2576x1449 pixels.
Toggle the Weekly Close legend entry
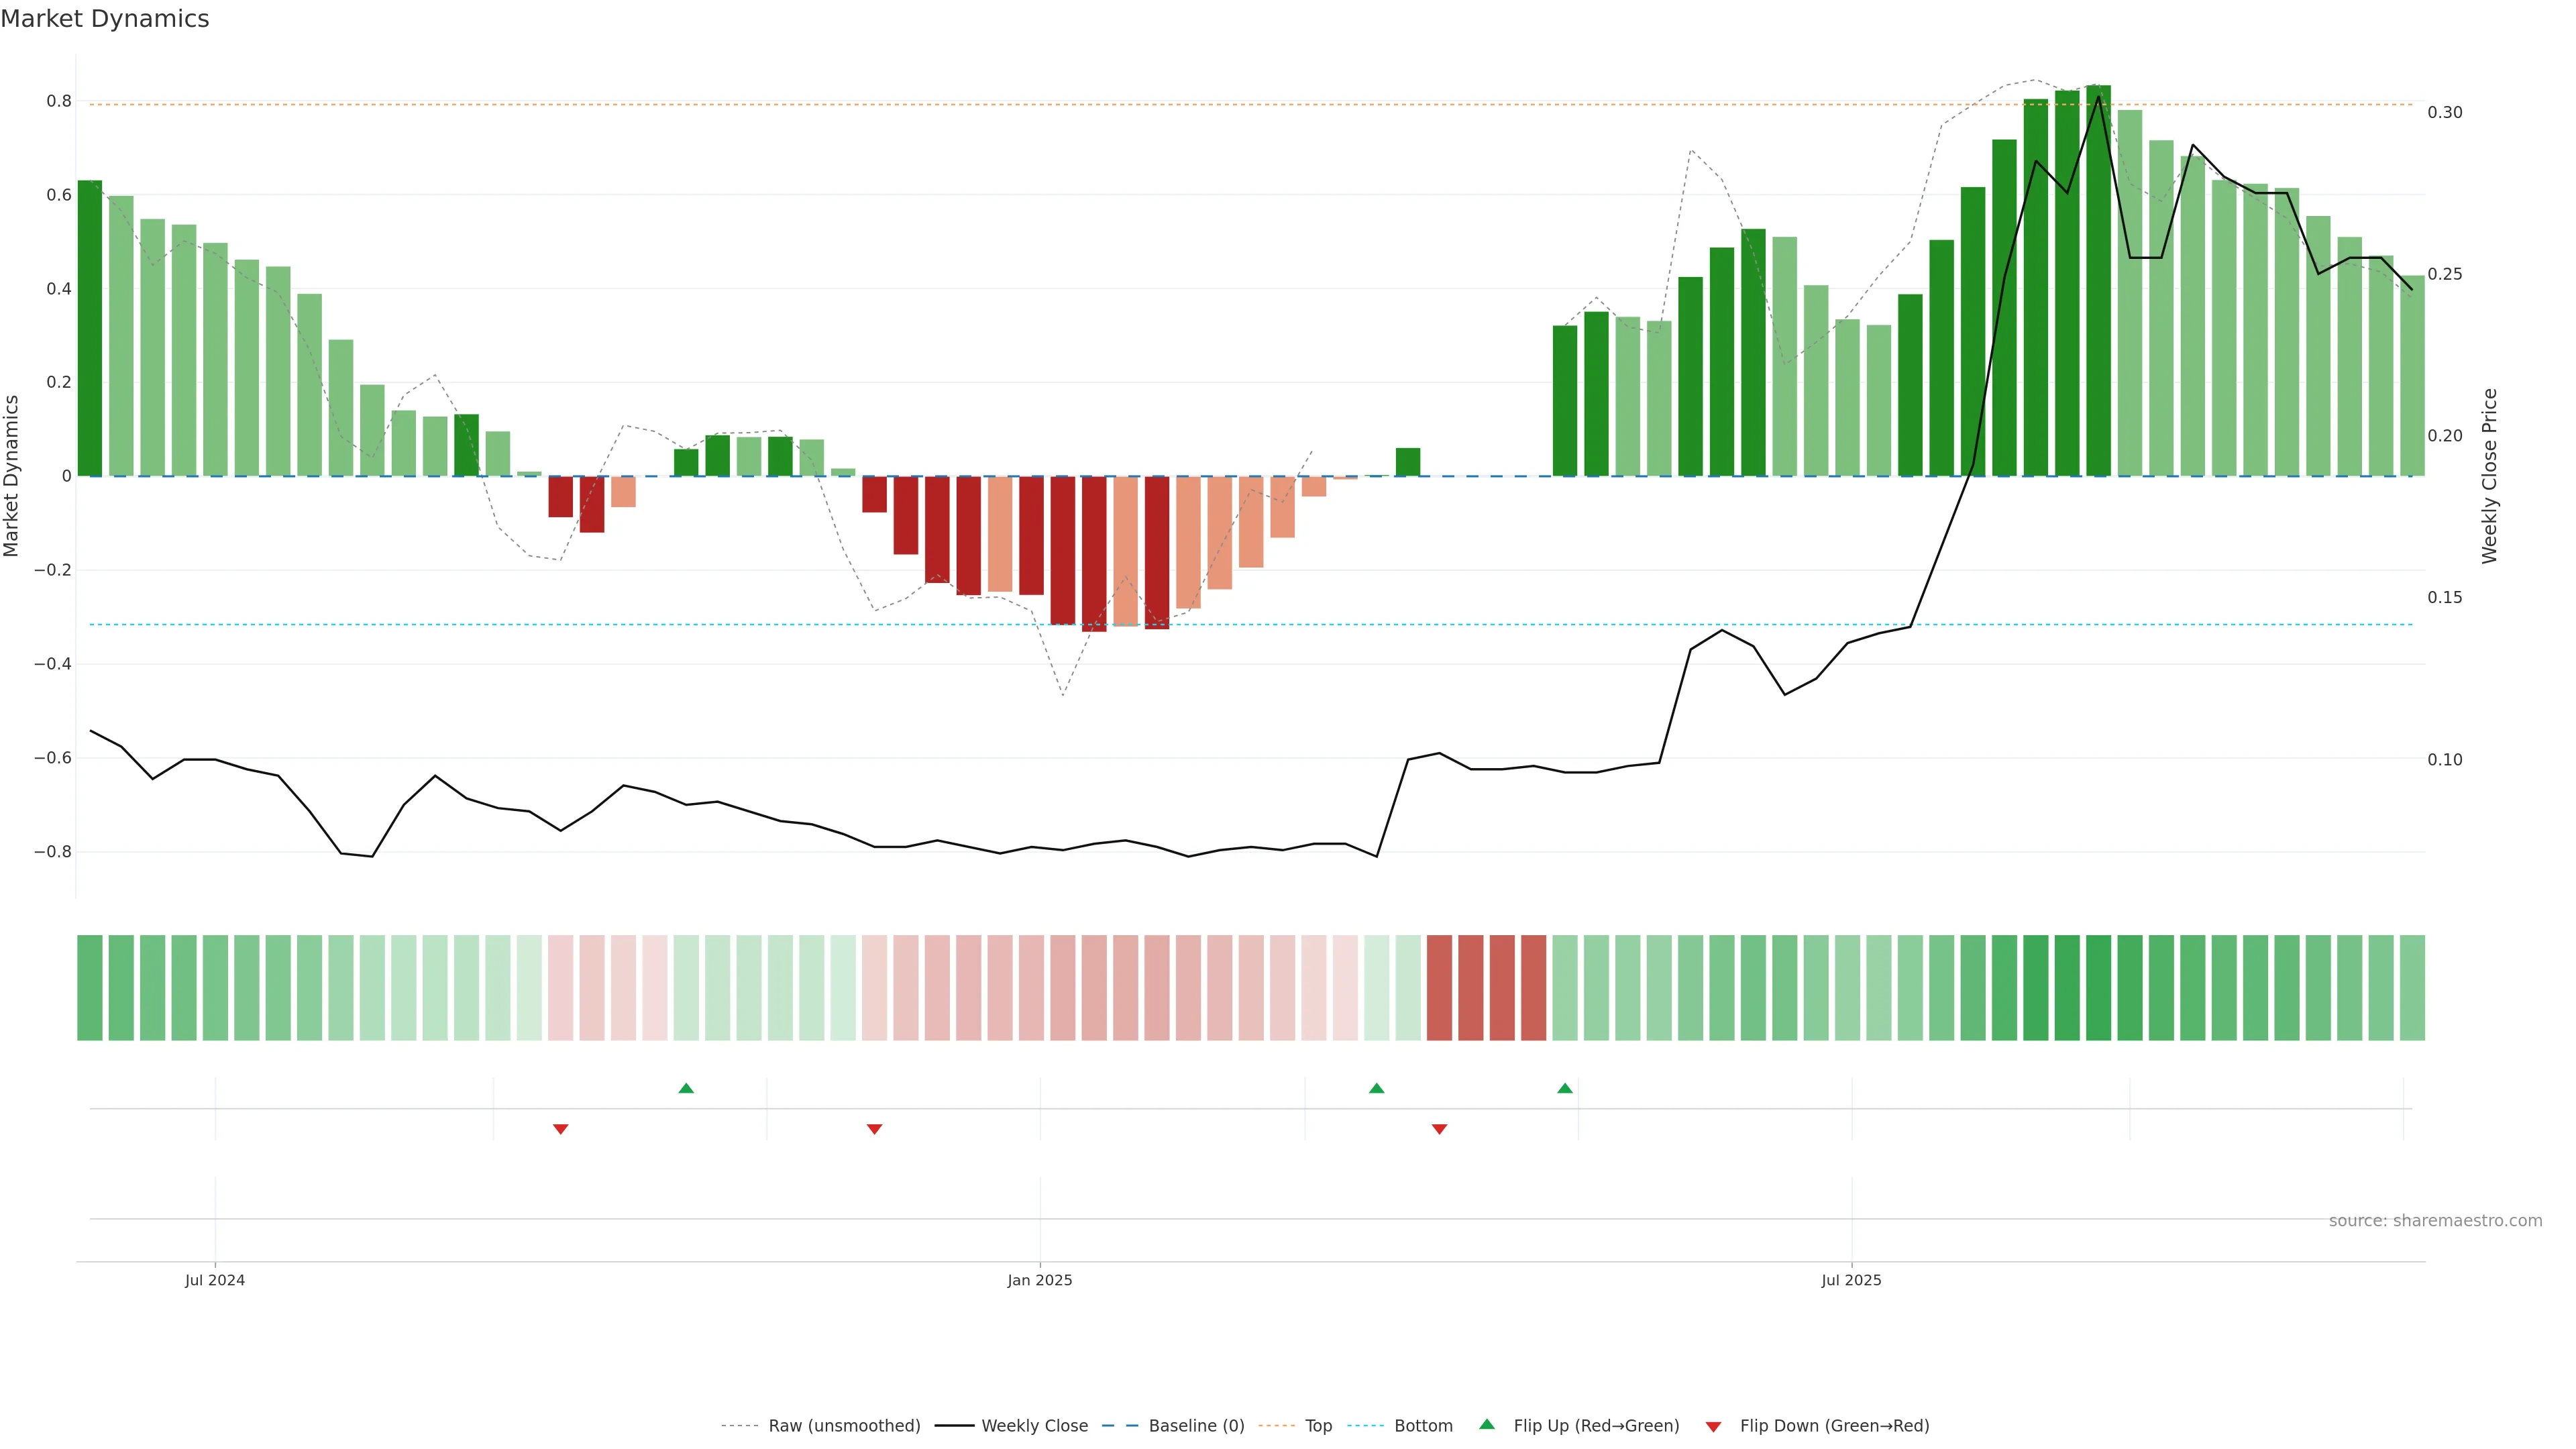(x=1034, y=1426)
